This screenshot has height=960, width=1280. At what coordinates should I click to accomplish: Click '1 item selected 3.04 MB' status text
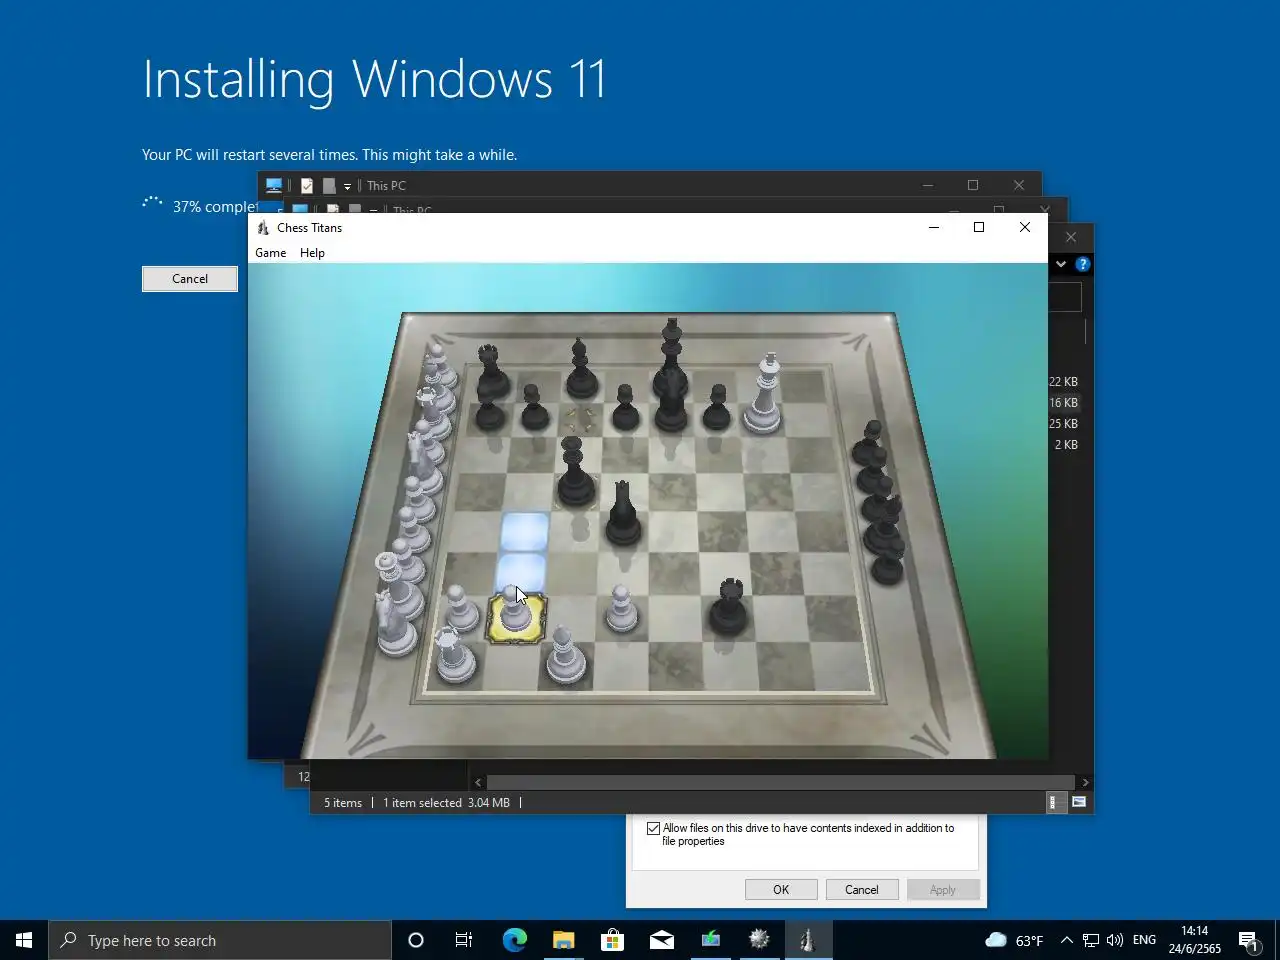coord(446,803)
